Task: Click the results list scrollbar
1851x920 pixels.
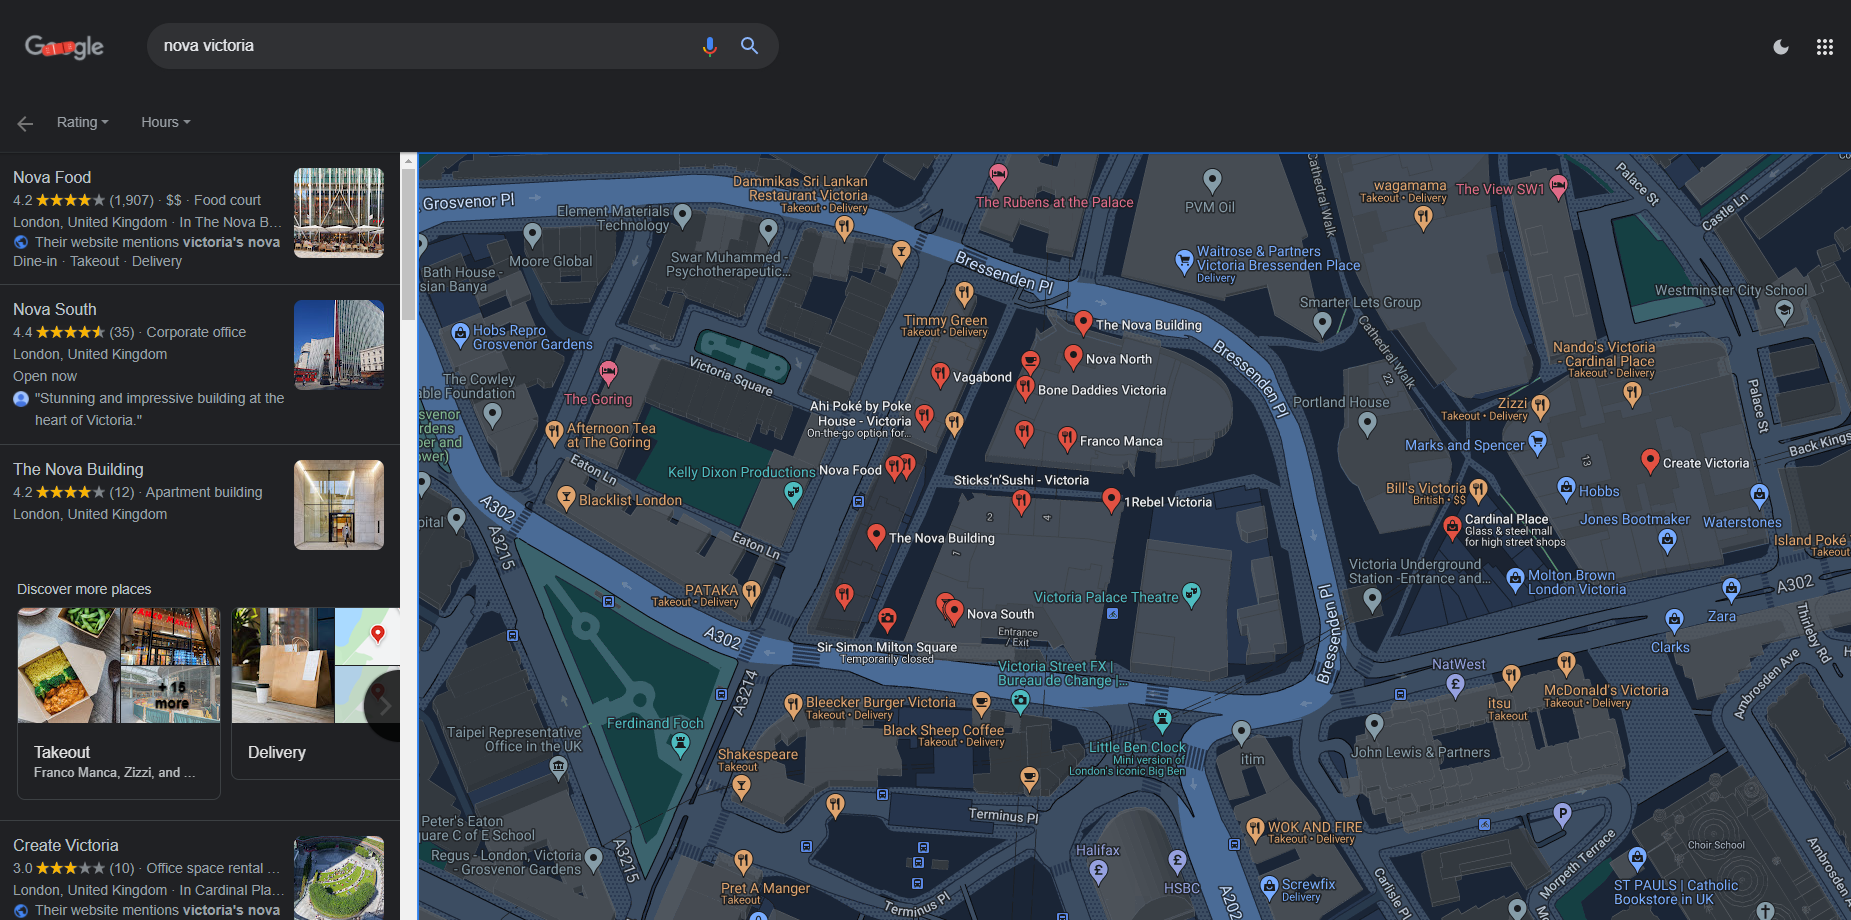Action: tap(408, 245)
